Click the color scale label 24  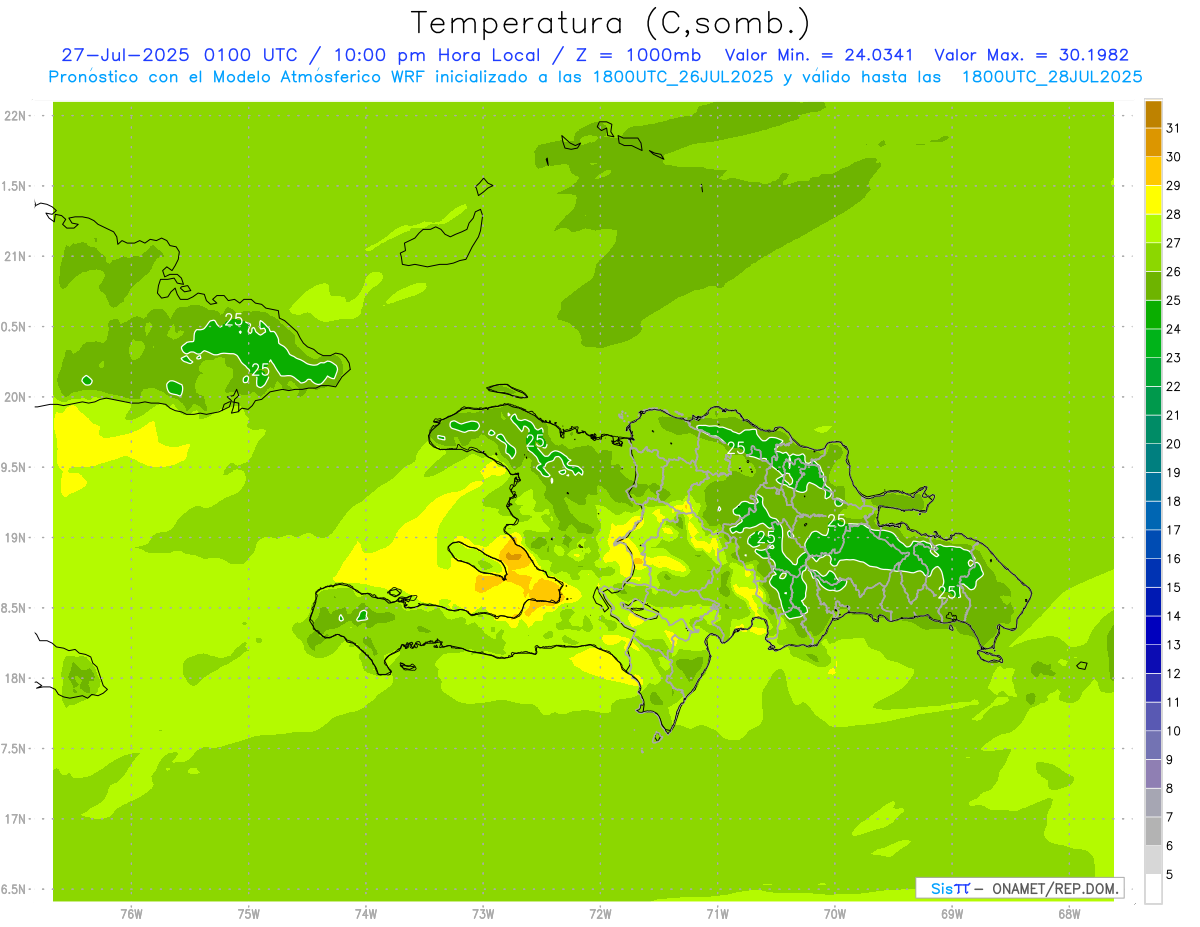pyautogui.click(x=1173, y=329)
